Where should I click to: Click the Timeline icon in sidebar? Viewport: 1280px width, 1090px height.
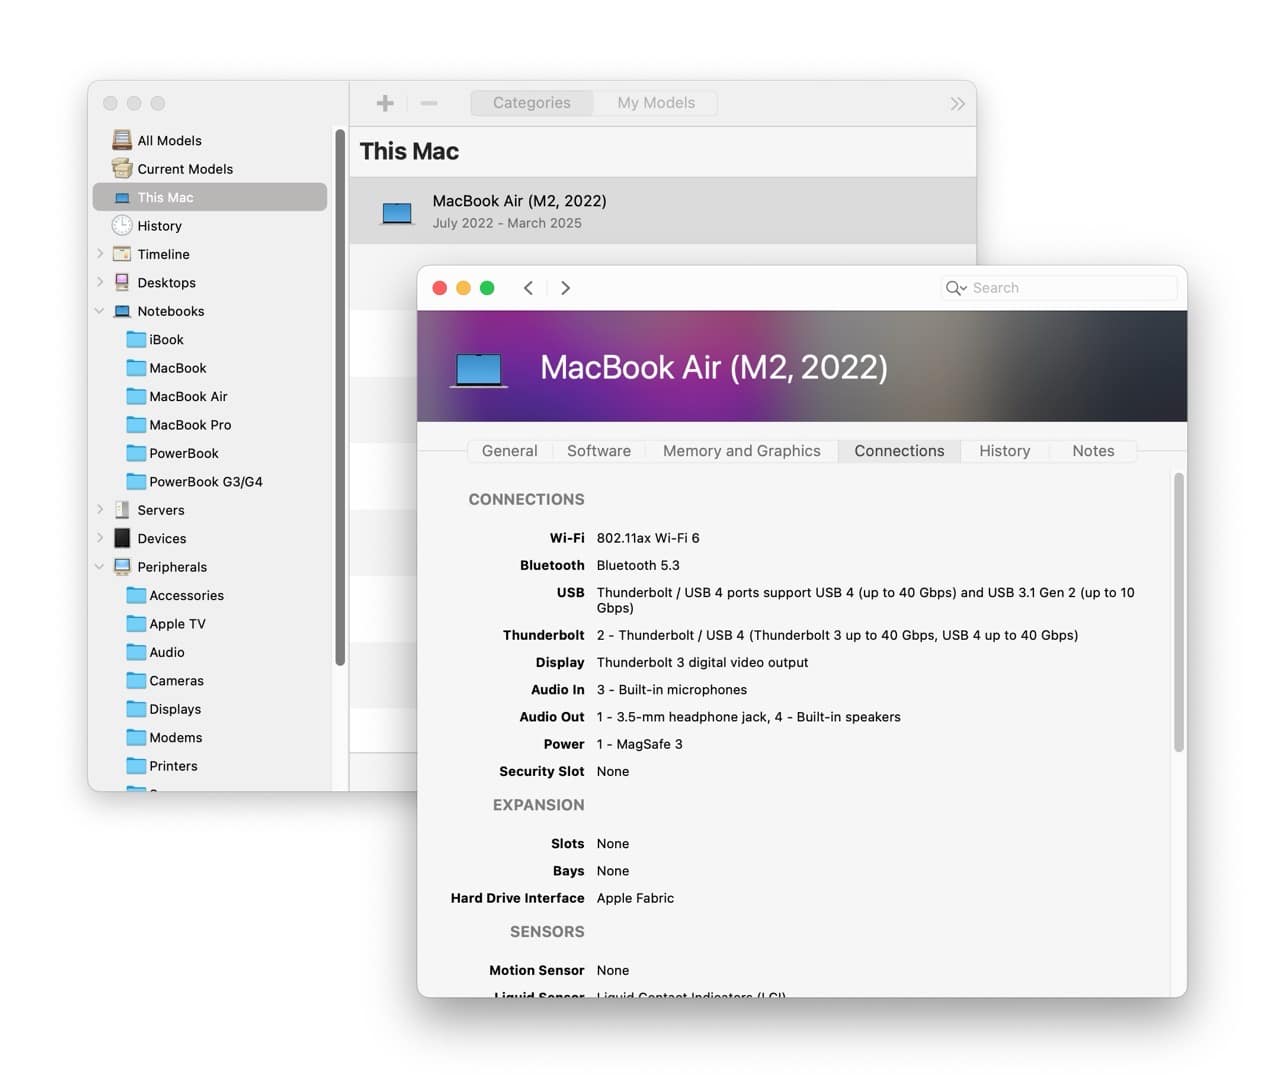click(122, 254)
